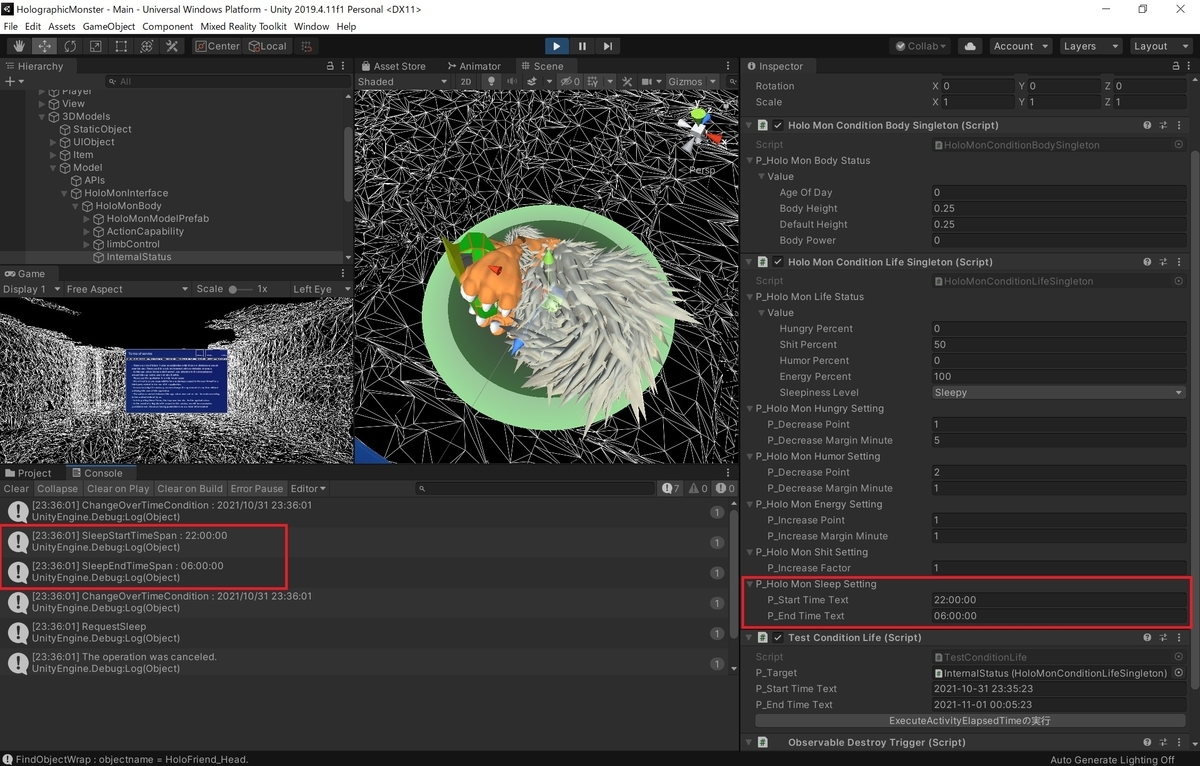
Task: Toggle Scene lighting bulb icon
Action: tap(491, 81)
